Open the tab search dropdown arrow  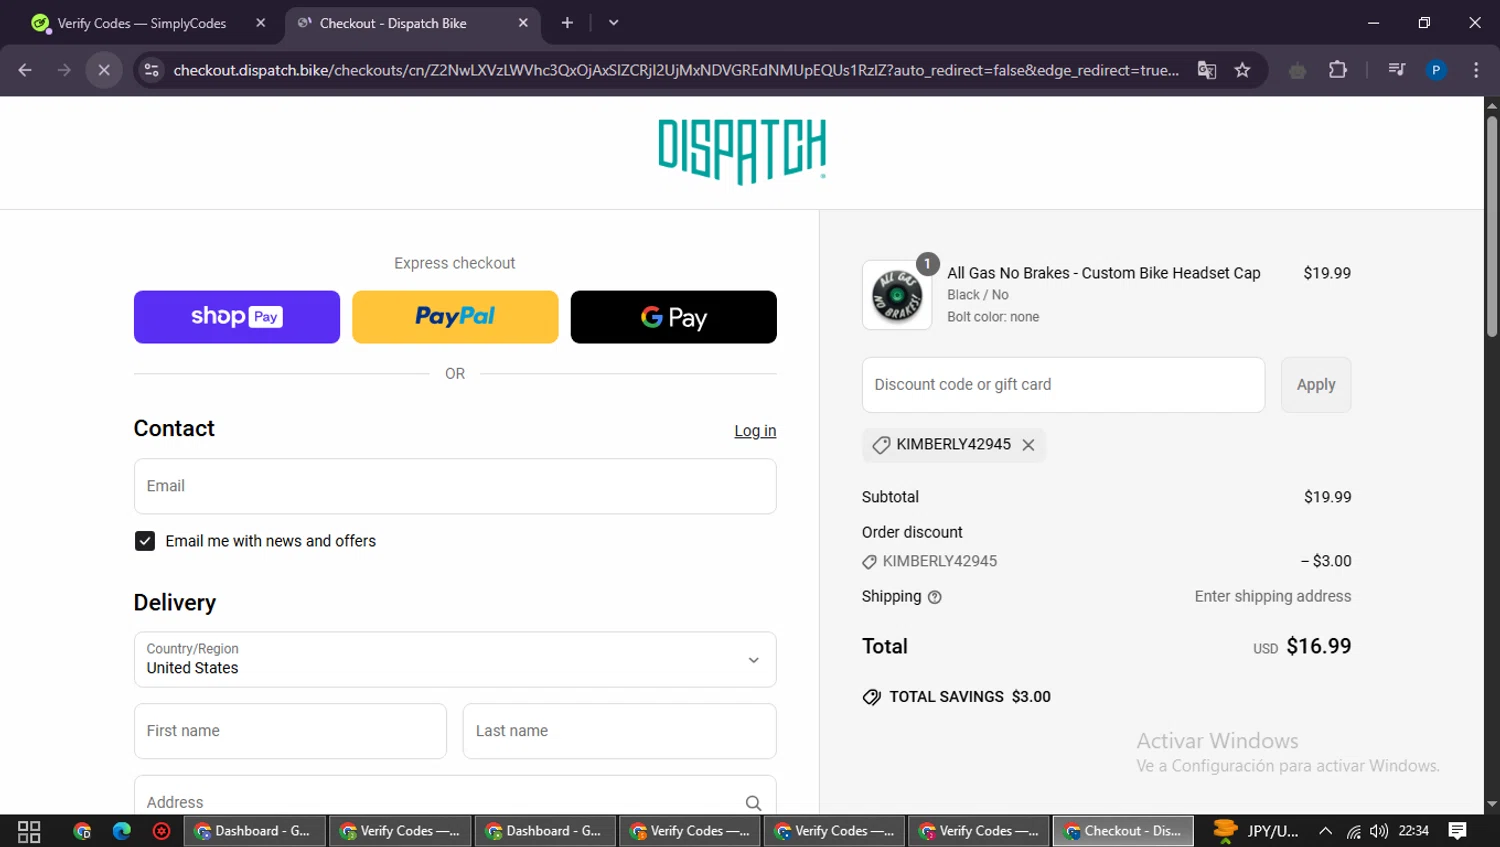tap(613, 23)
